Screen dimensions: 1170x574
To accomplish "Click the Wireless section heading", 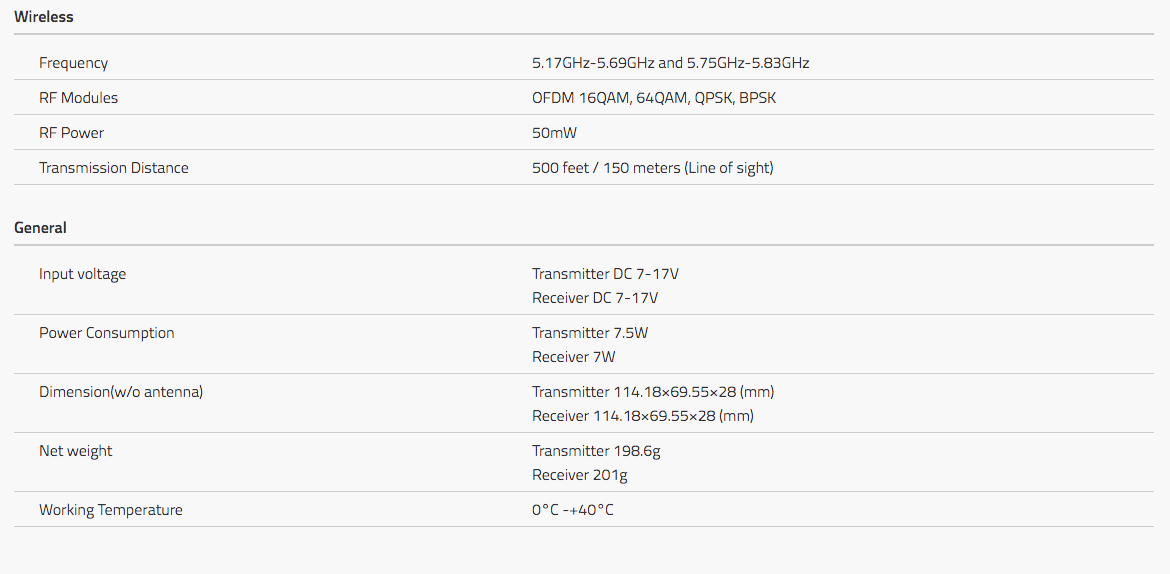I will tap(43, 16).
